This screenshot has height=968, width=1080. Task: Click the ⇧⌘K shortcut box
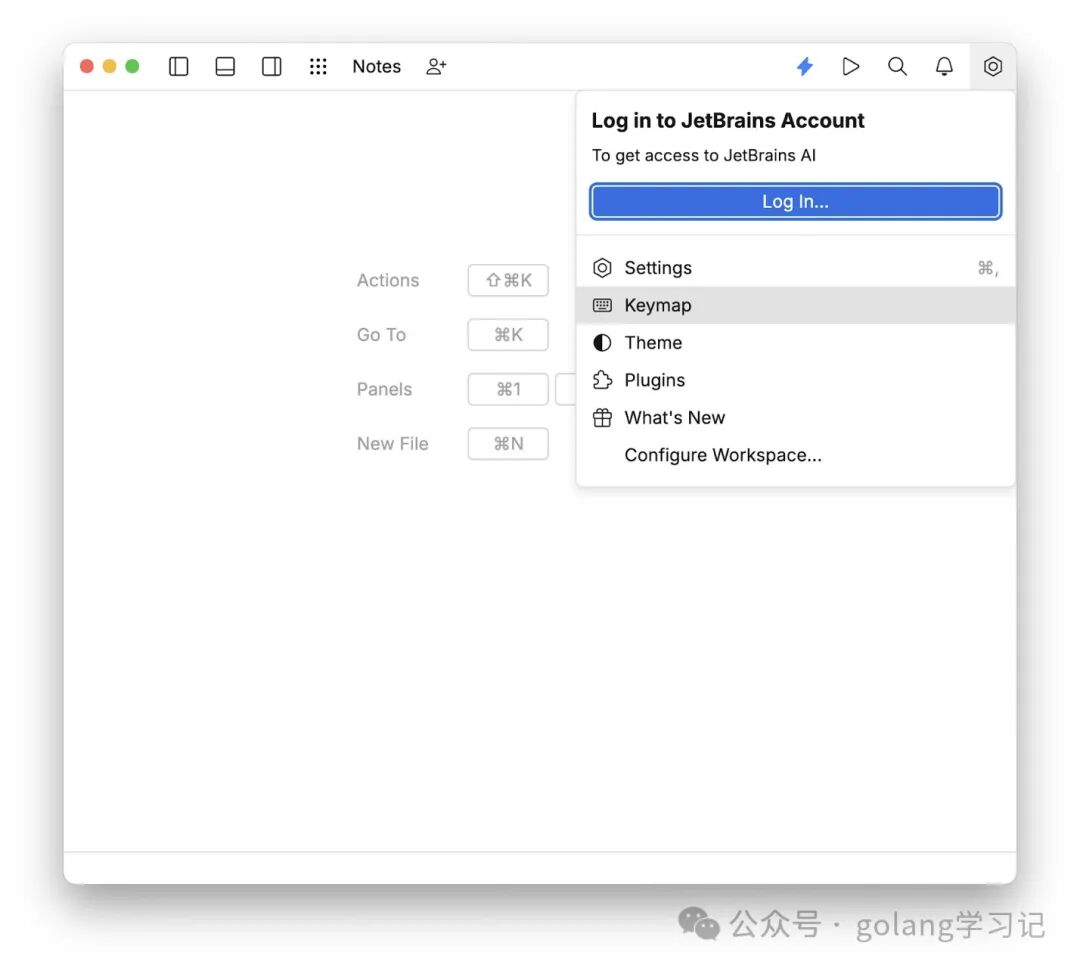click(x=508, y=280)
